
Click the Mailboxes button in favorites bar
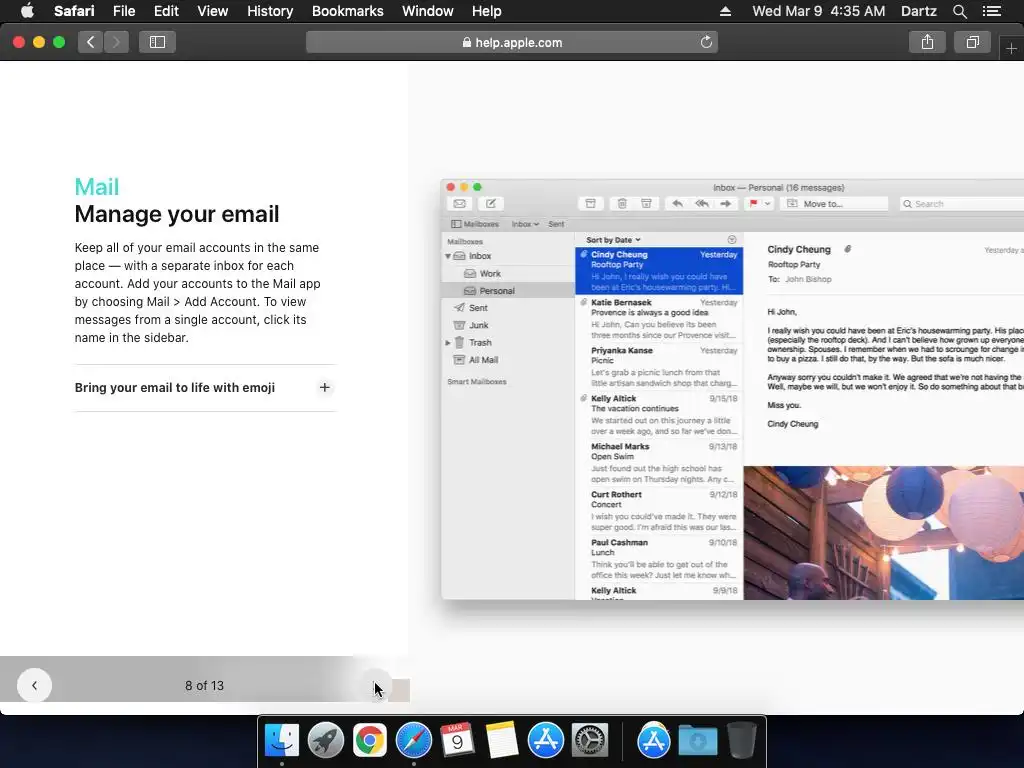(475, 224)
